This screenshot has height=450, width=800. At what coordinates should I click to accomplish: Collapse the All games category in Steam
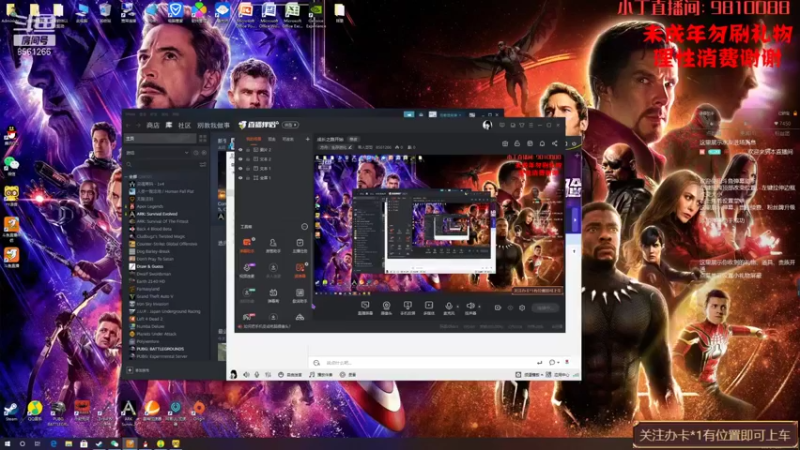coord(127,177)
